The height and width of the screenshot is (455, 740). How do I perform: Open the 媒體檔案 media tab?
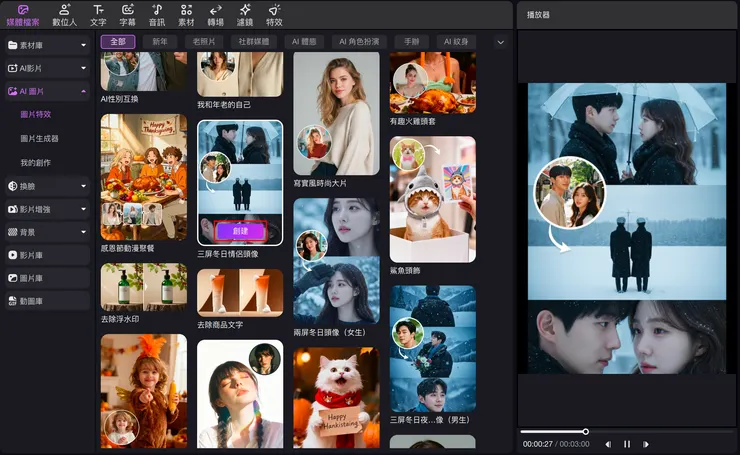click(23, 15)
